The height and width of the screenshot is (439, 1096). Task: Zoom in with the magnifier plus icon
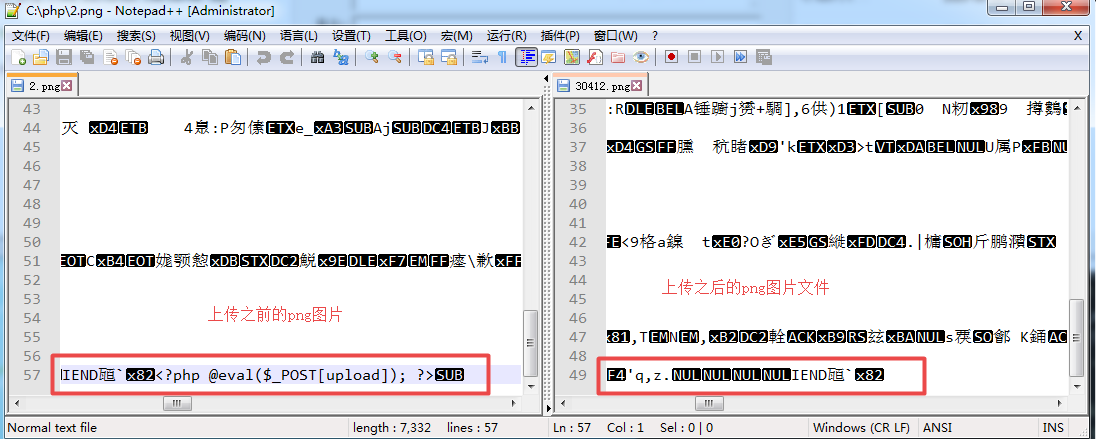[x=372, y=57]
